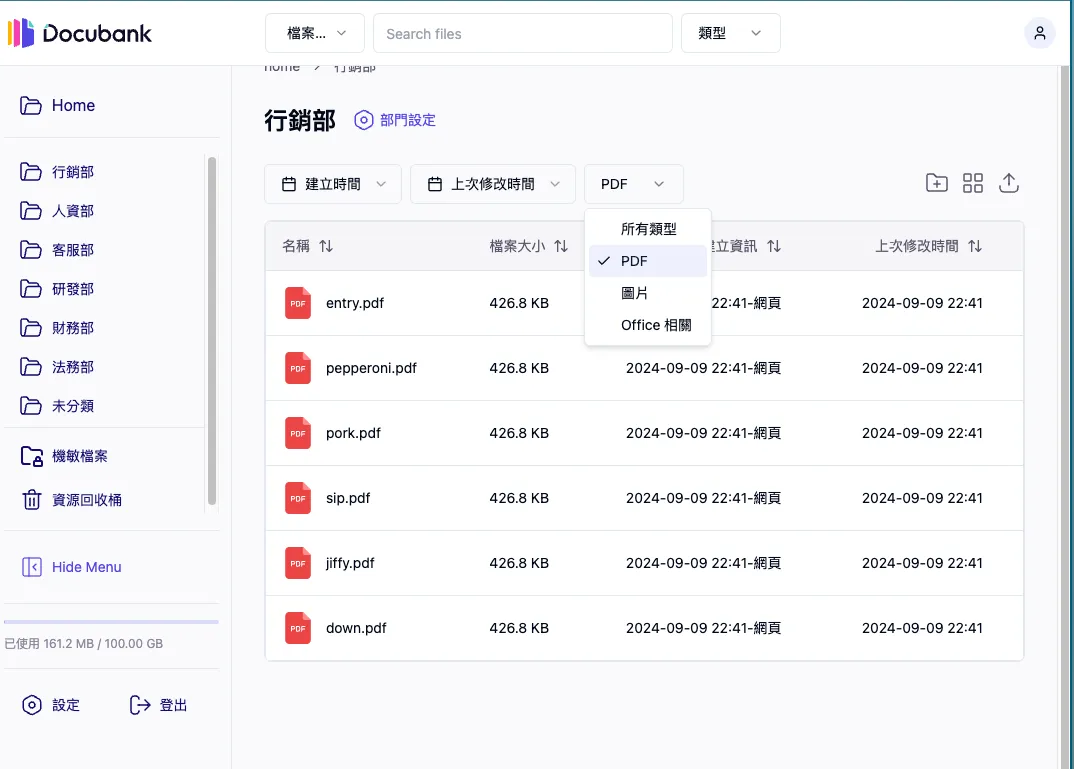
Task: Click the user profile icon
Action: coord(1039,32)
